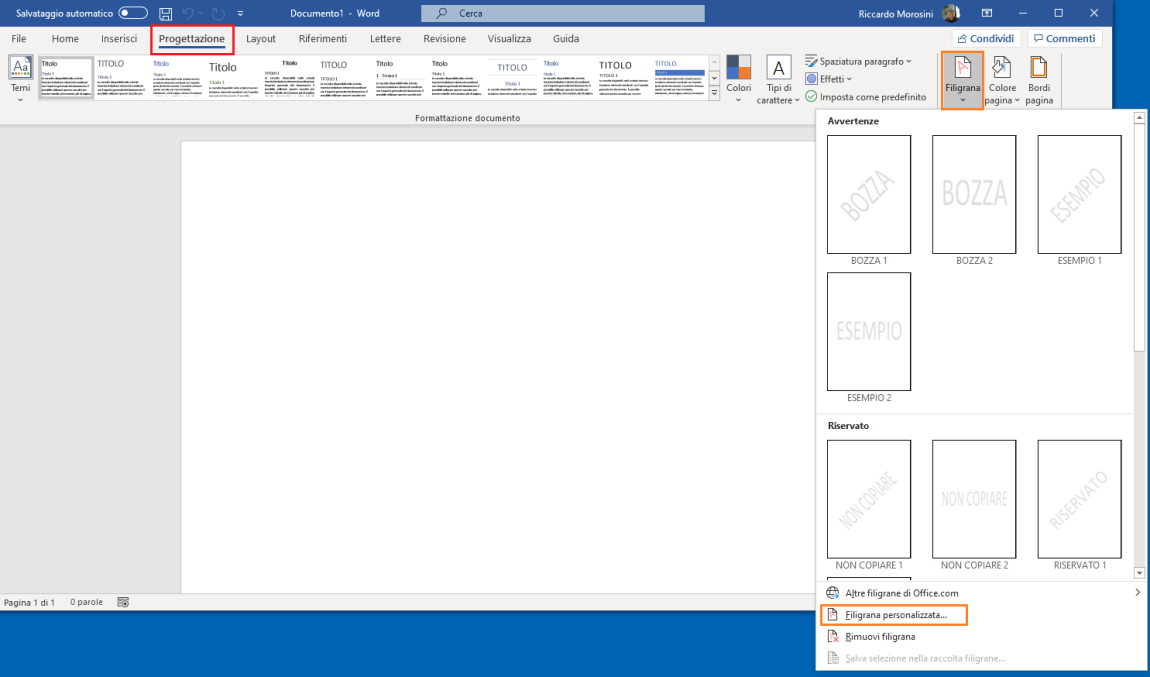The height and width of the screenshot is (677, 1150).
Task: Click ribbon display options icon
Action: pyautogui.click(x=986, y=13)
